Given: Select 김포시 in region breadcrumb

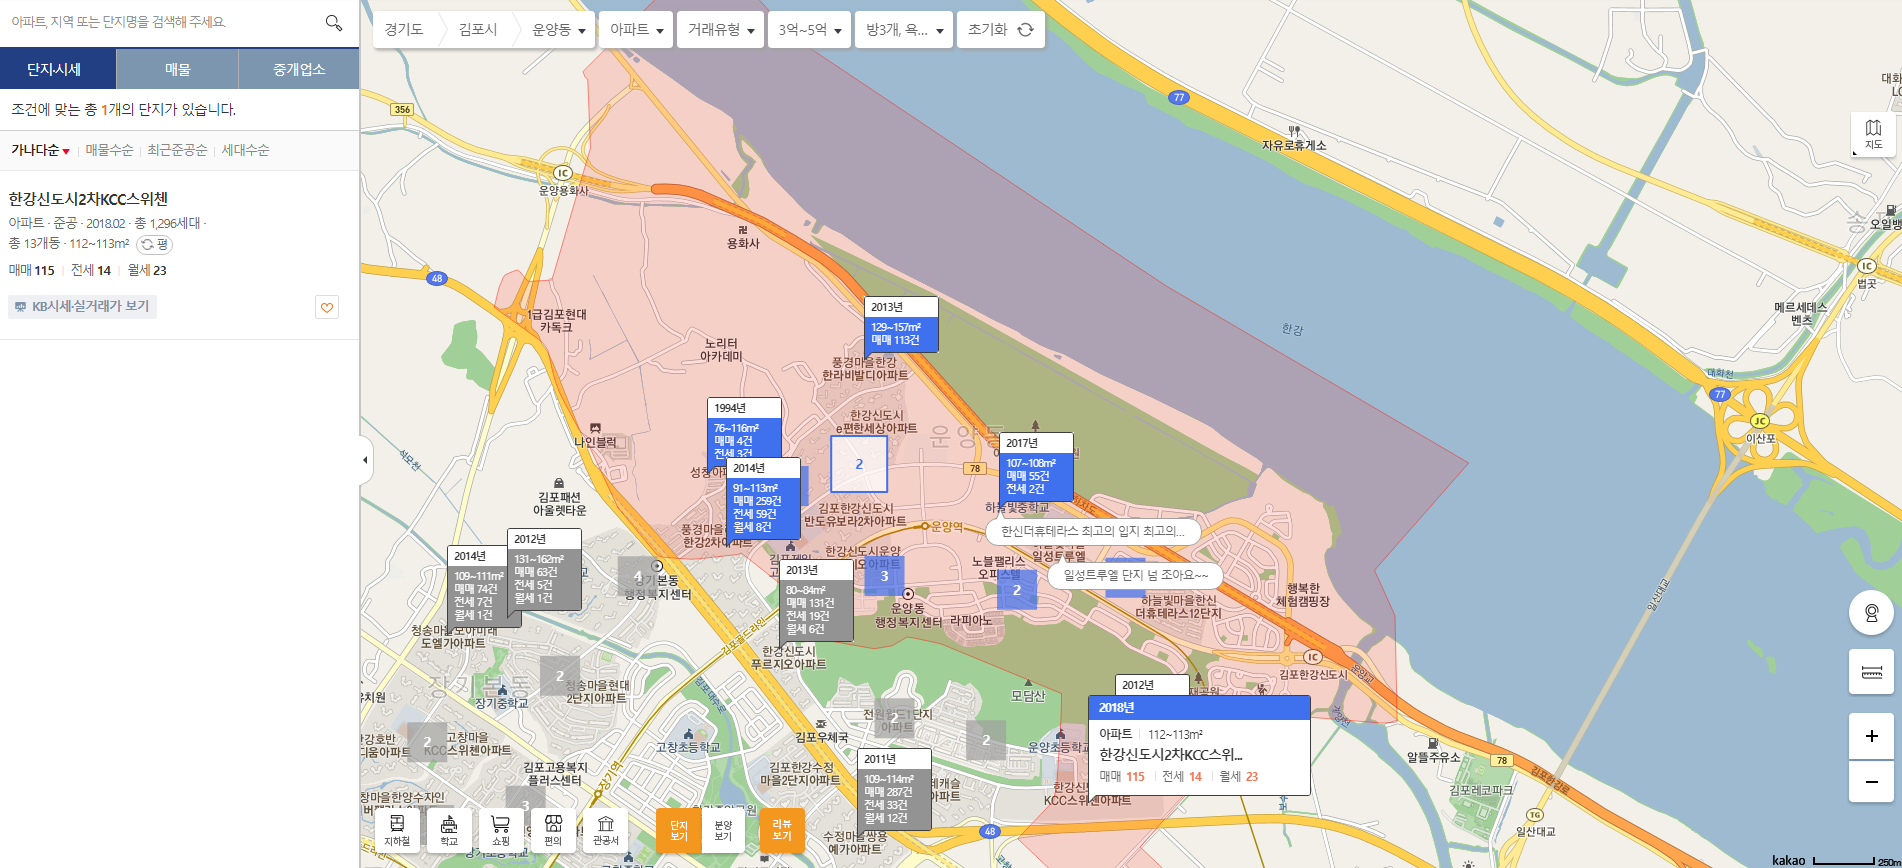Looking at the screenshot, I should [478, 30].
